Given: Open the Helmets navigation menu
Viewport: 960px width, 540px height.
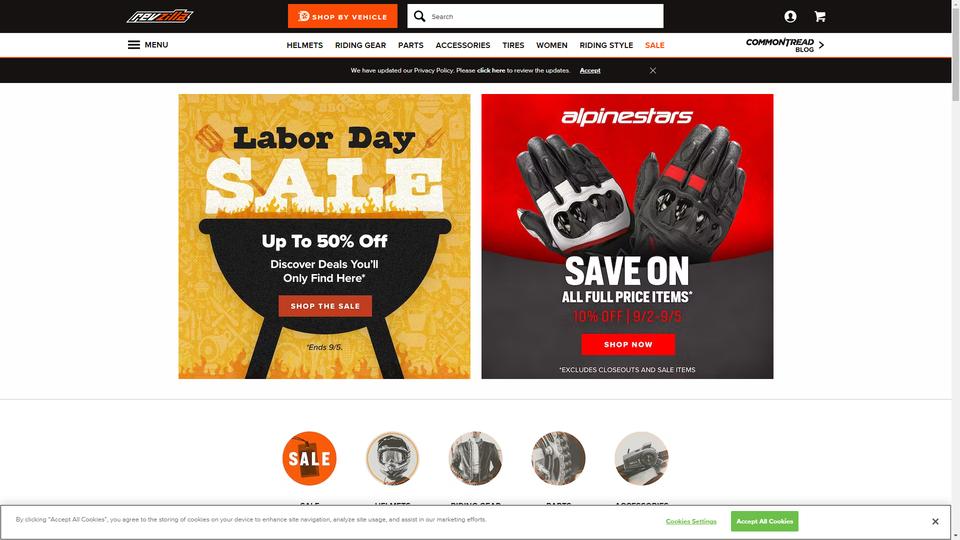Looking at the screenshot, I should coord(304,45).
